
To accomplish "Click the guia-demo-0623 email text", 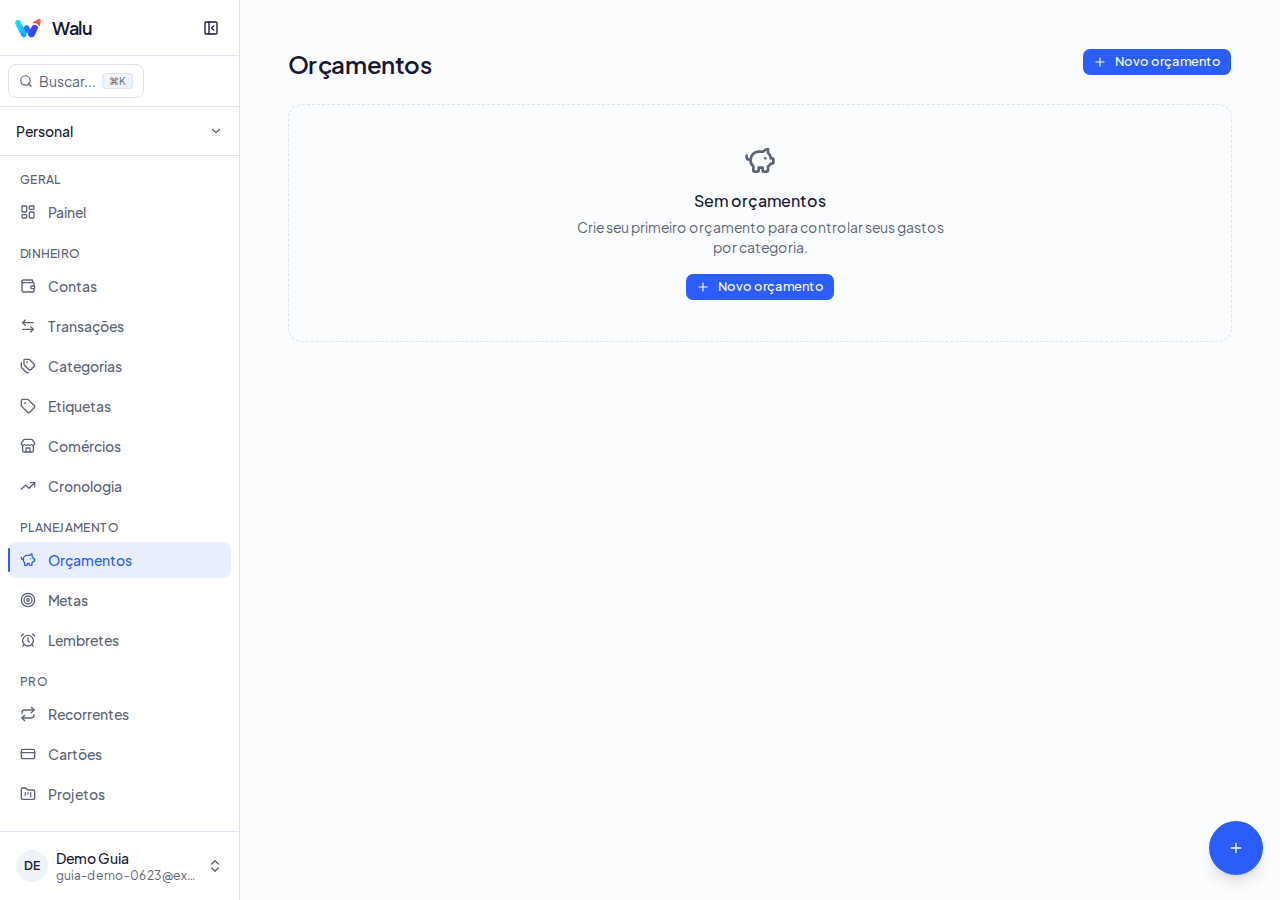I will pos(125,875).
